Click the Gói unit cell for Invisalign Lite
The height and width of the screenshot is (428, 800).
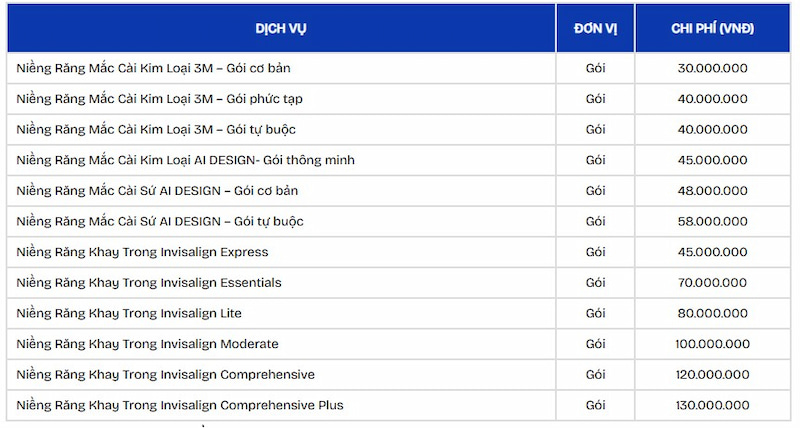pos(595,313)
